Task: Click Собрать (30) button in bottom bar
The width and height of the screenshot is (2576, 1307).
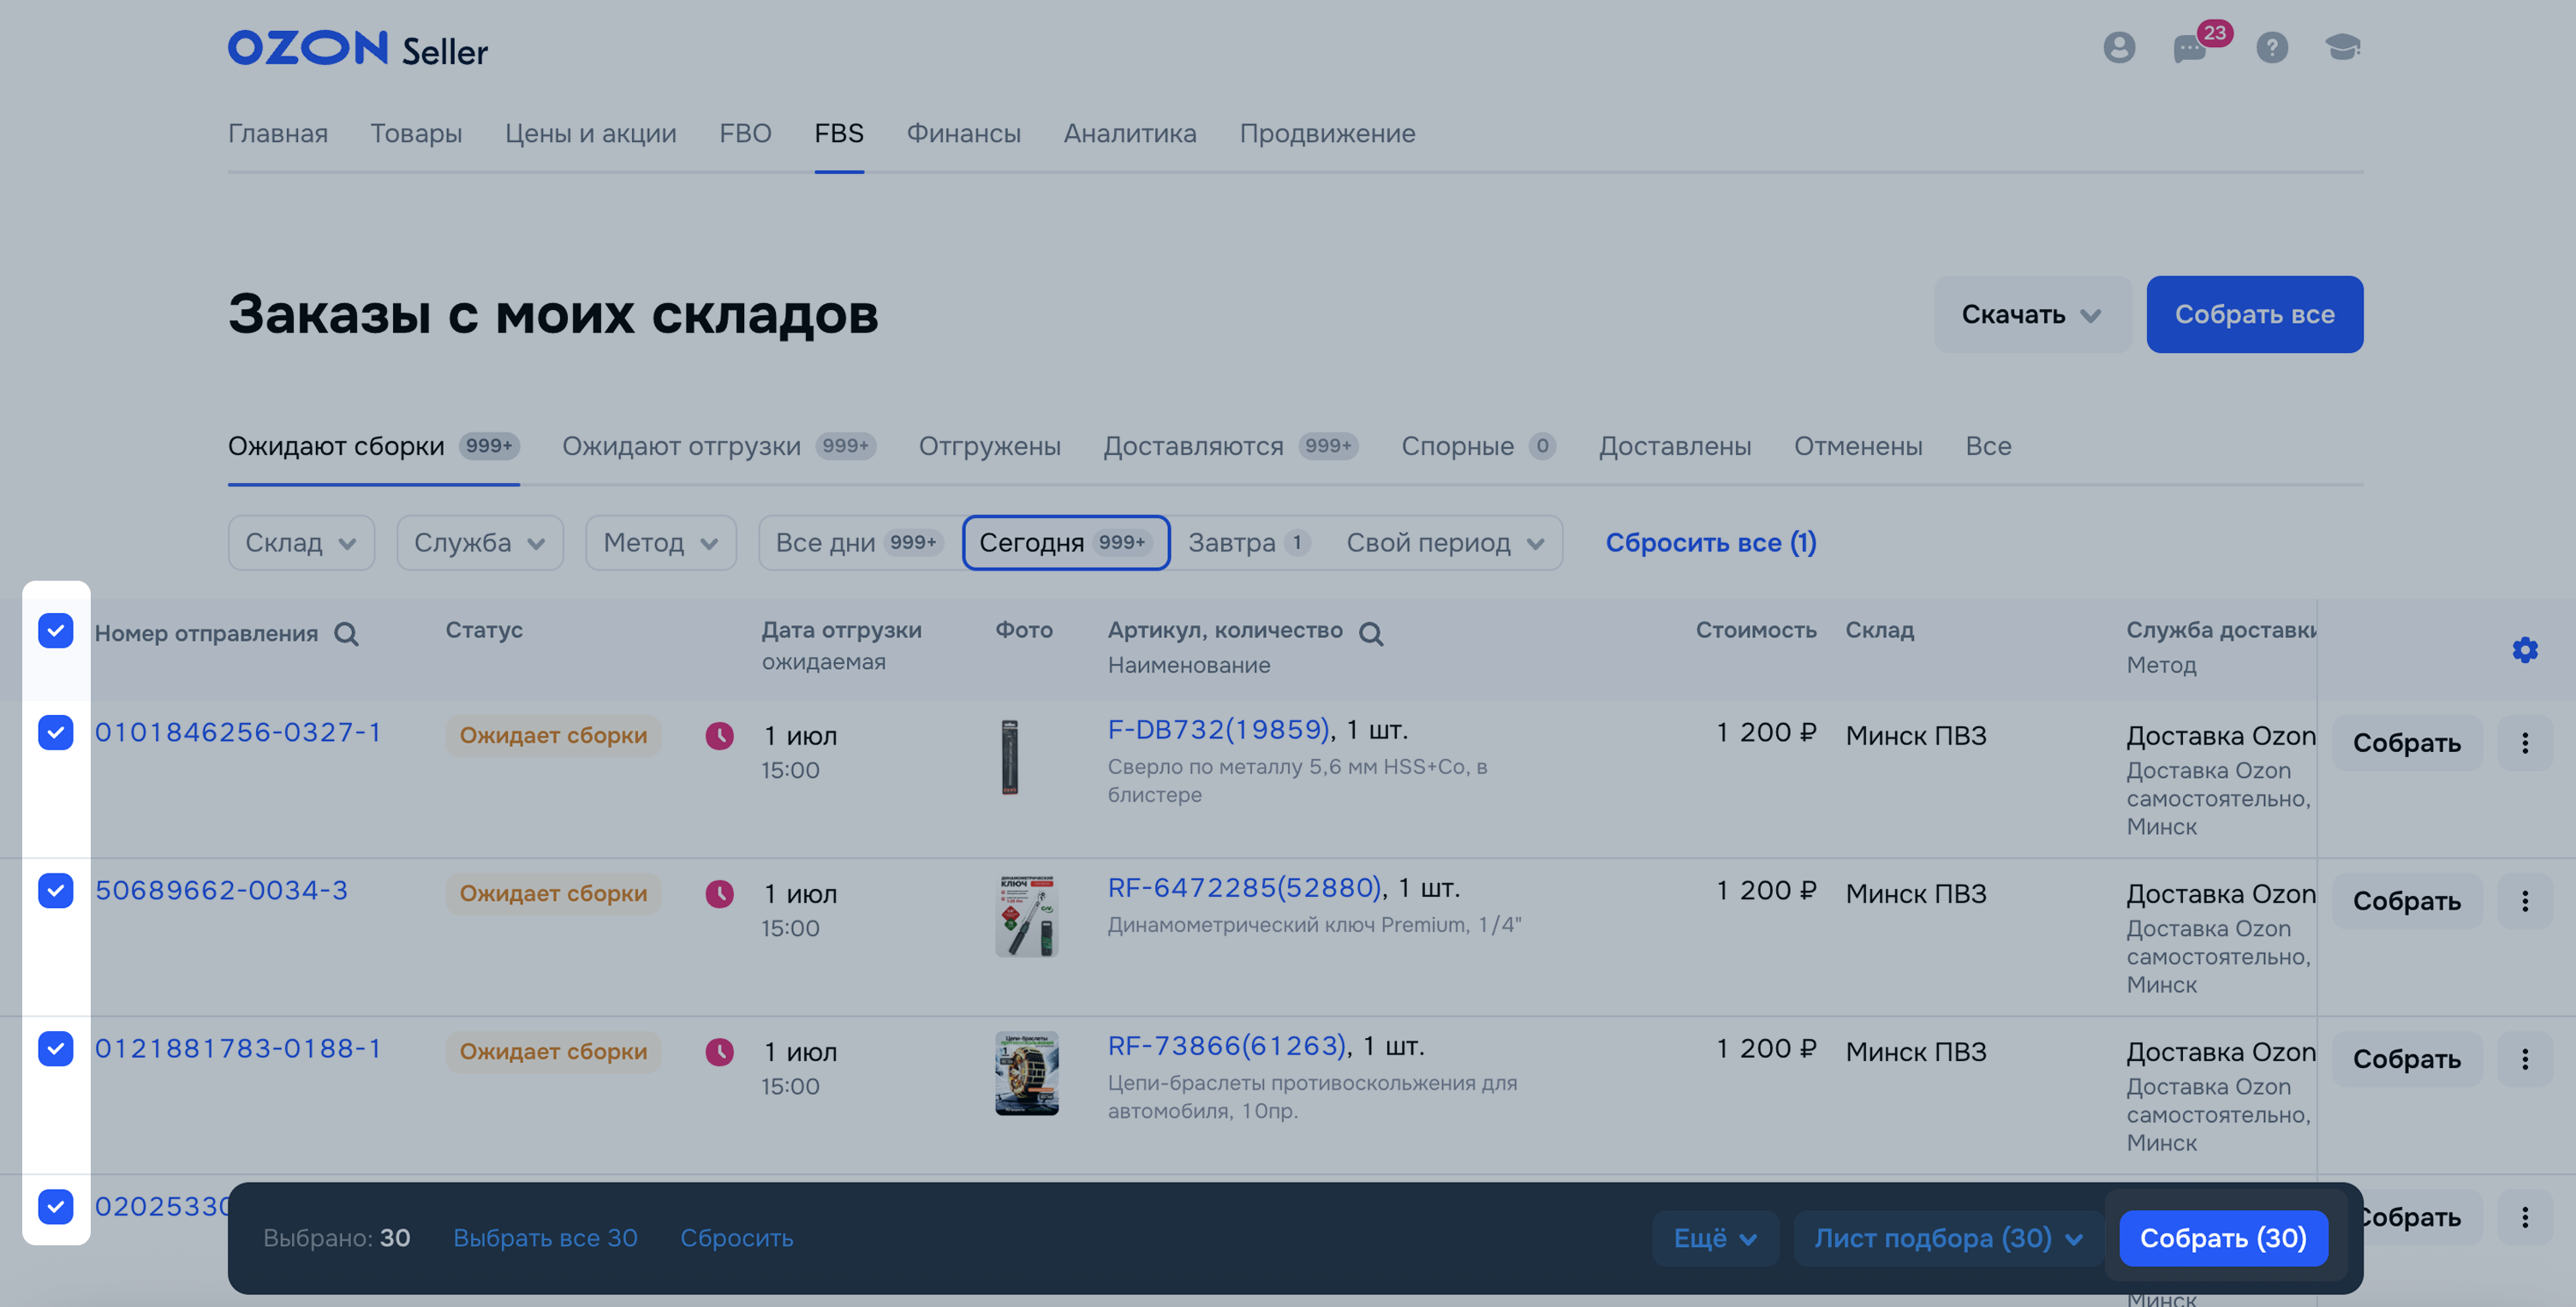Action: click(x=2223, y=1239)
